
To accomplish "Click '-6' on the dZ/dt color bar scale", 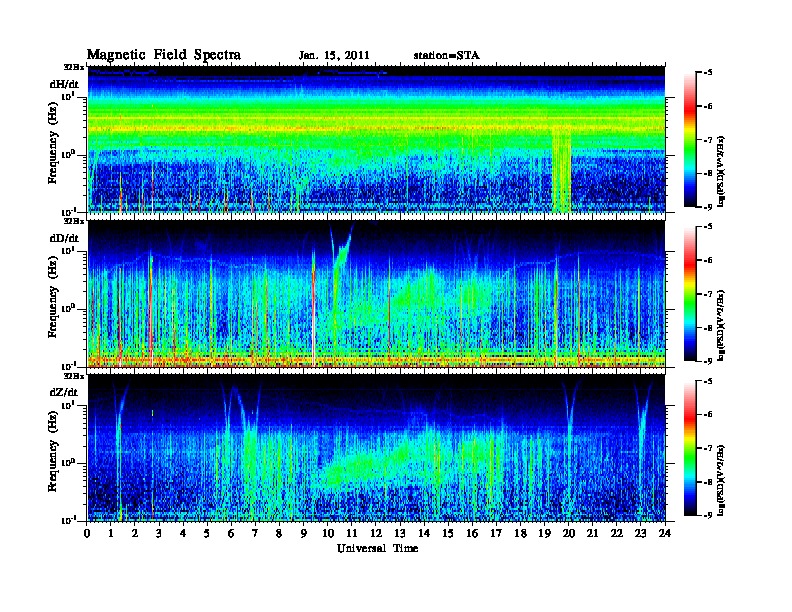I will tap(708, 415).
